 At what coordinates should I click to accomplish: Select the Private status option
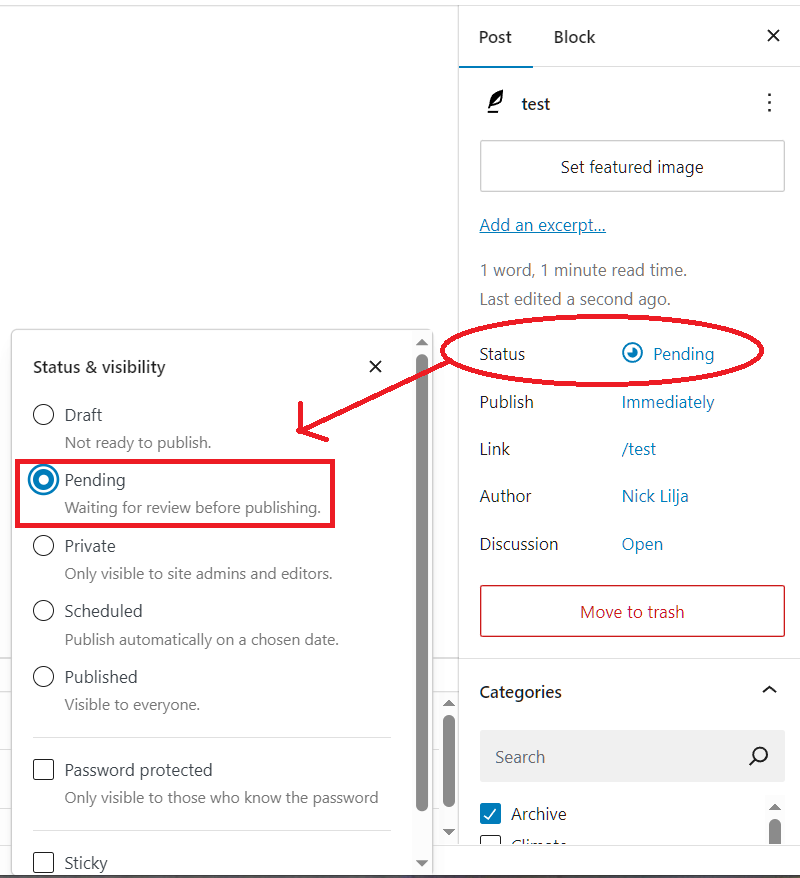(44, 546)
